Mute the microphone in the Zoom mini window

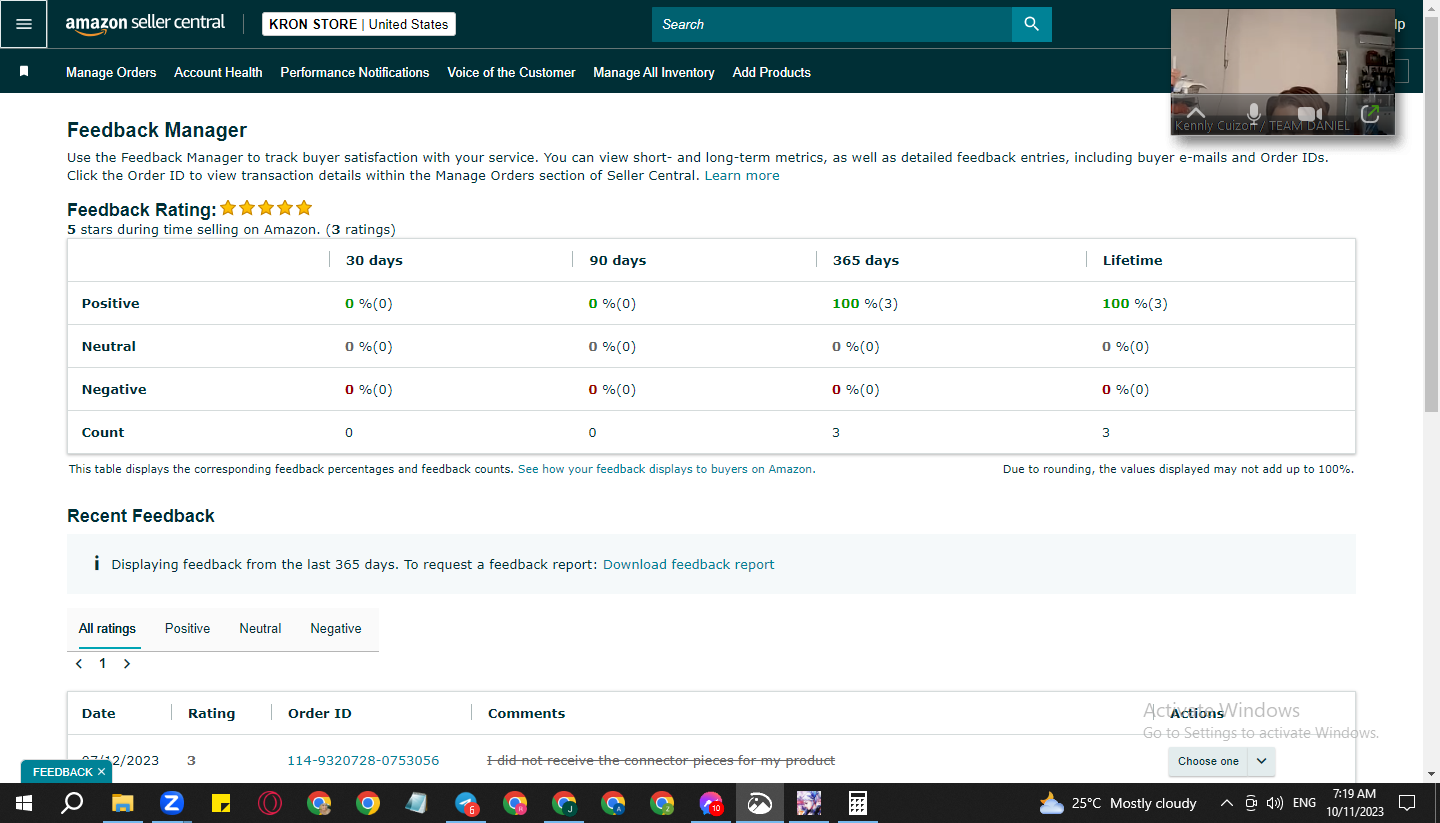click(x=1253, y=113)
